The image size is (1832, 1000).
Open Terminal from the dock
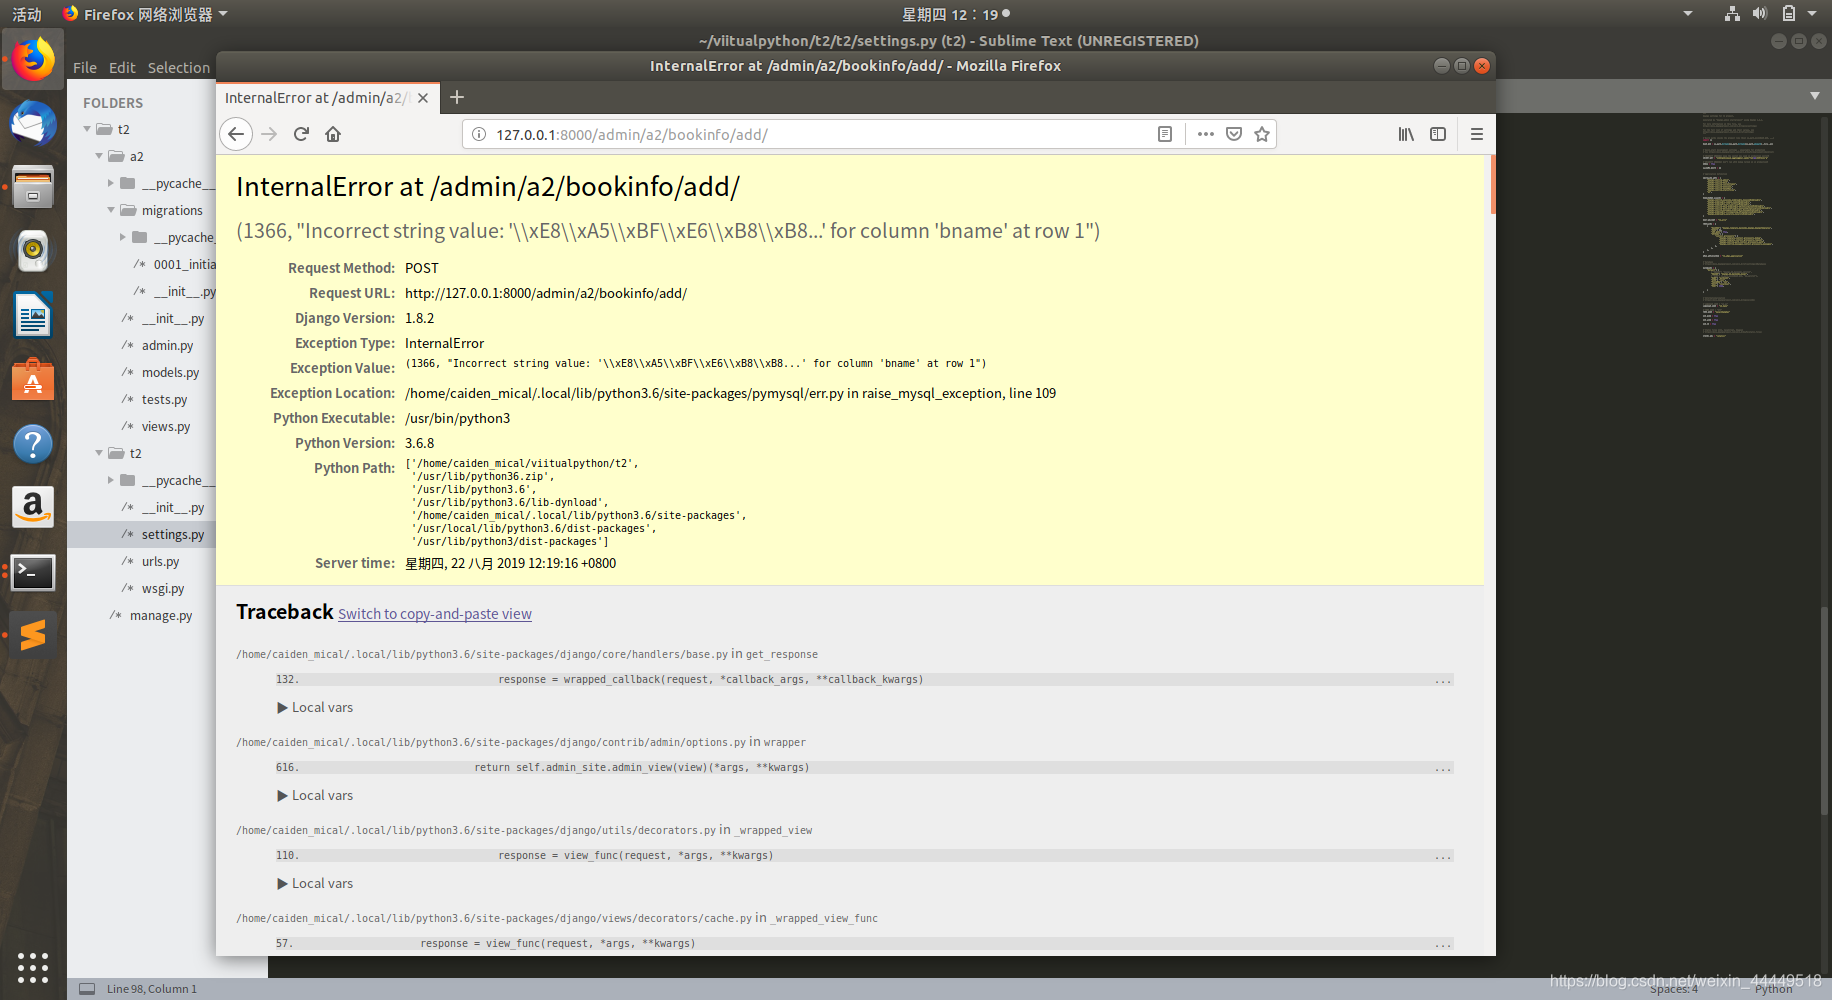[x=33, y=572]
